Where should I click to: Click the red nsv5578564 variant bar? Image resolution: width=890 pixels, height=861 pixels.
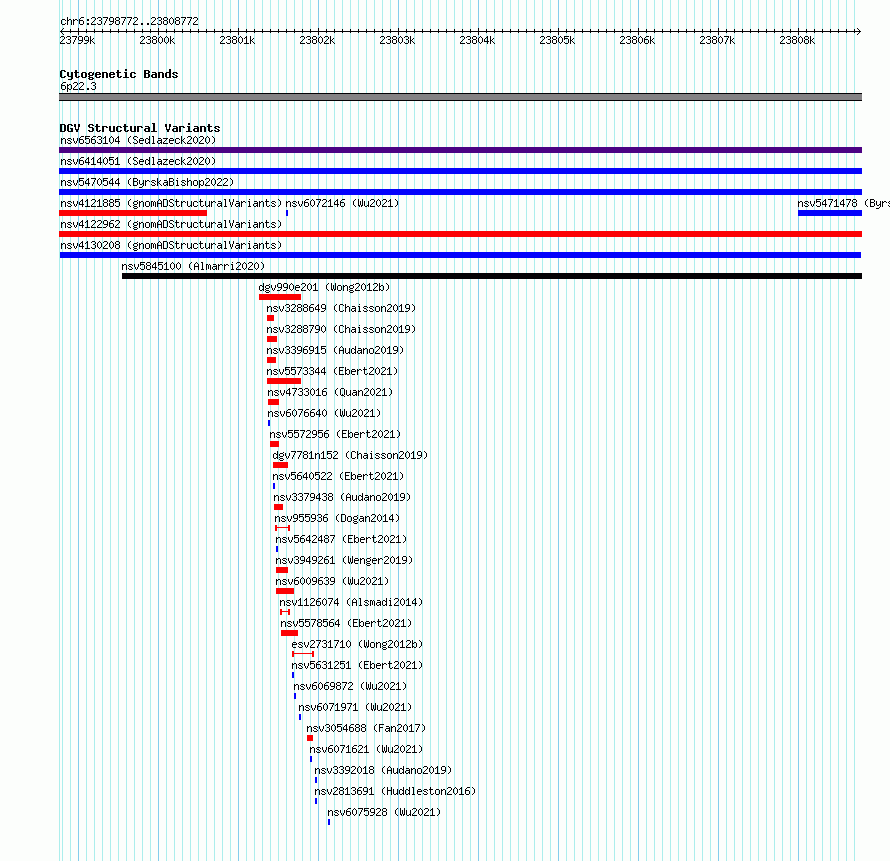coord(289,633)
